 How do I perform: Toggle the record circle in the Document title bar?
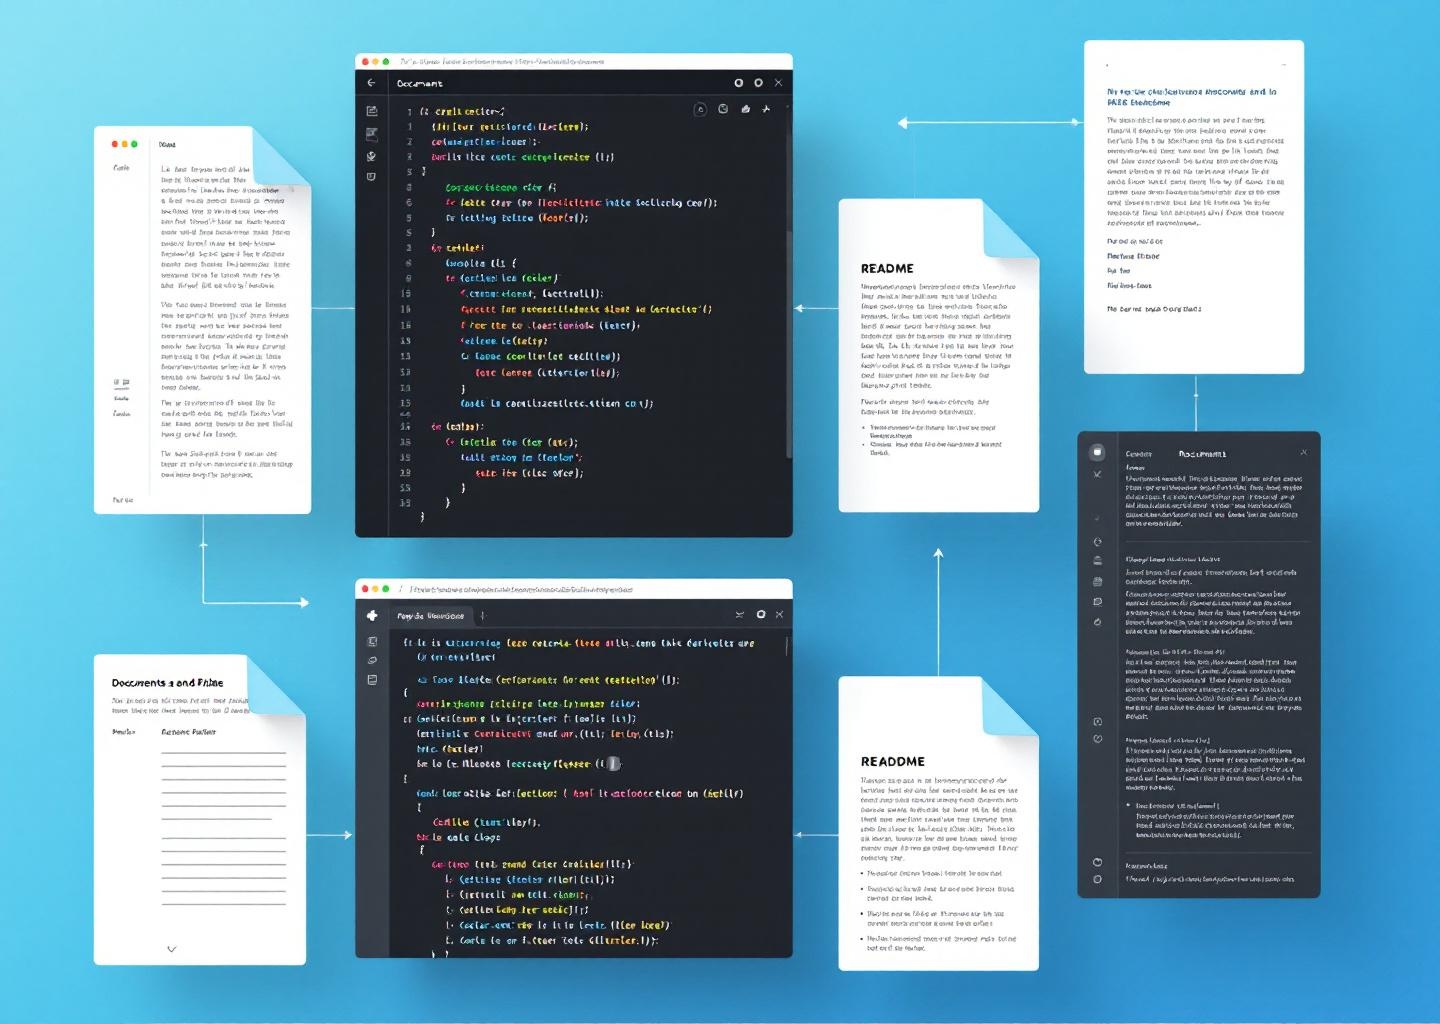(739, 83)
